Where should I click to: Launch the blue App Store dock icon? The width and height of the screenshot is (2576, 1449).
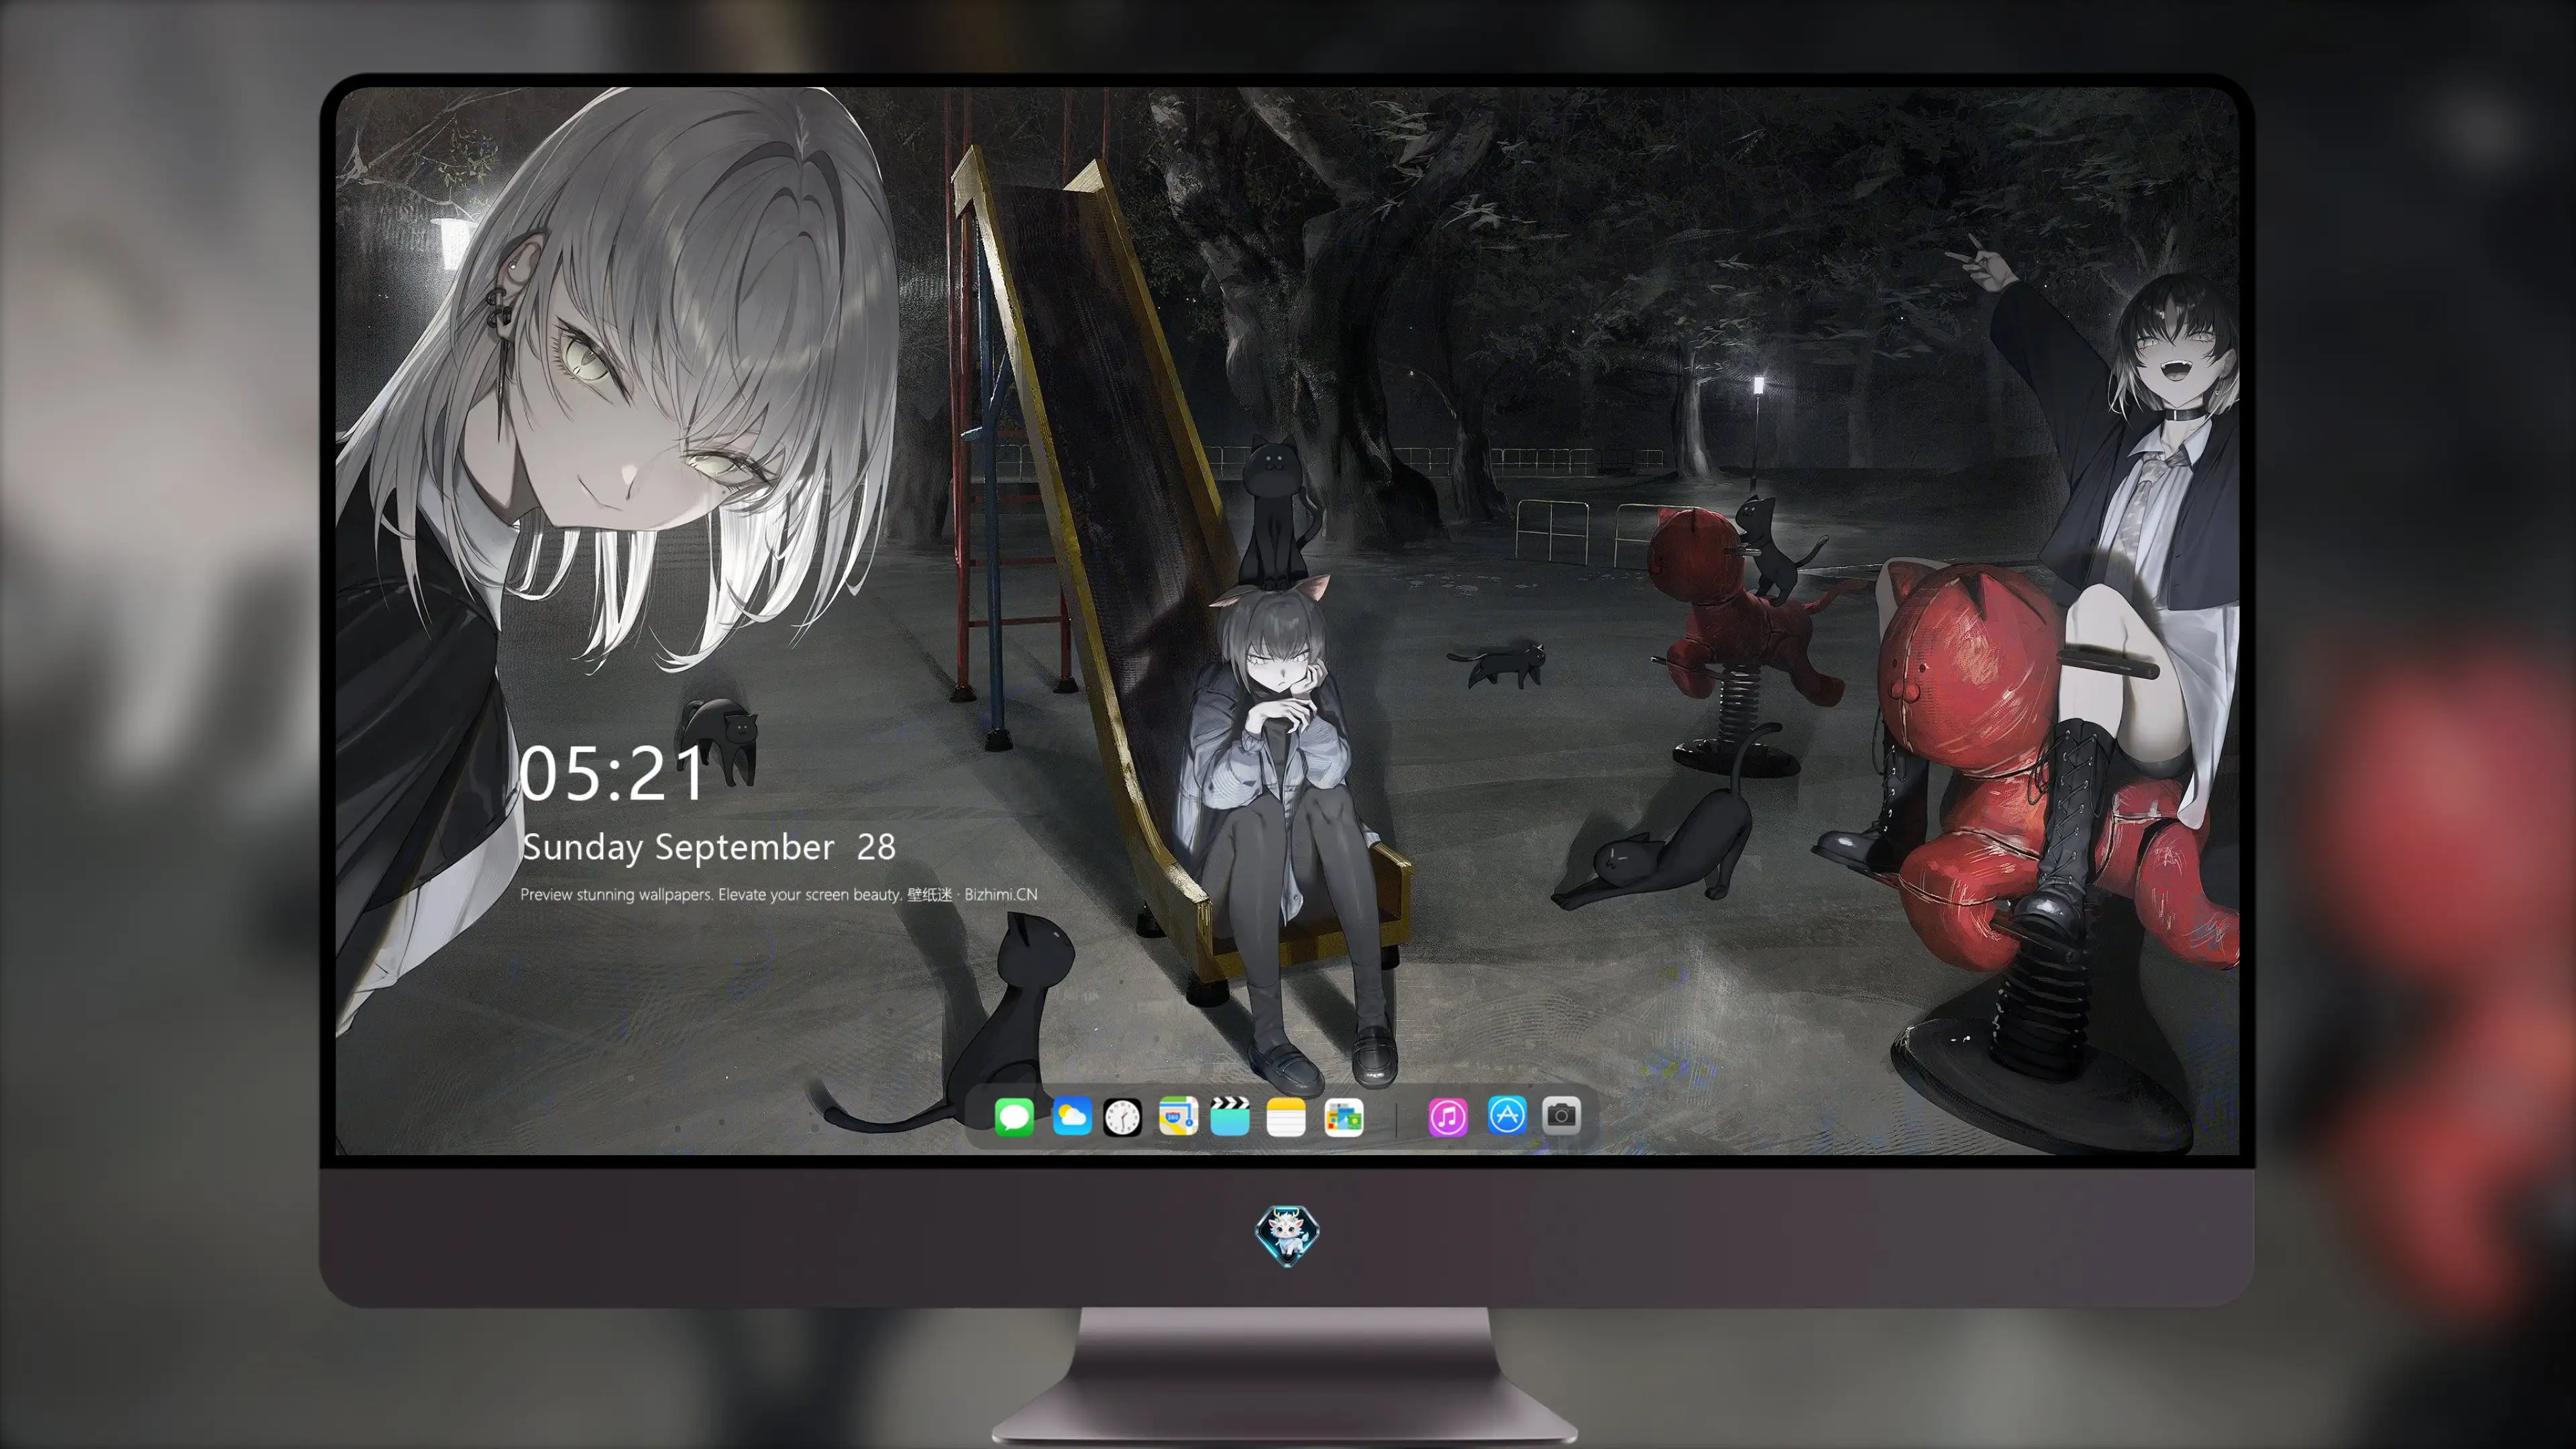(x=1507, y=1115)
